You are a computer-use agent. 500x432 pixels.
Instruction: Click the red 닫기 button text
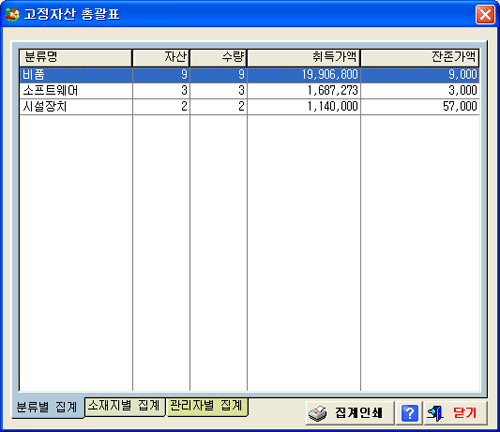tap(465, 413)
